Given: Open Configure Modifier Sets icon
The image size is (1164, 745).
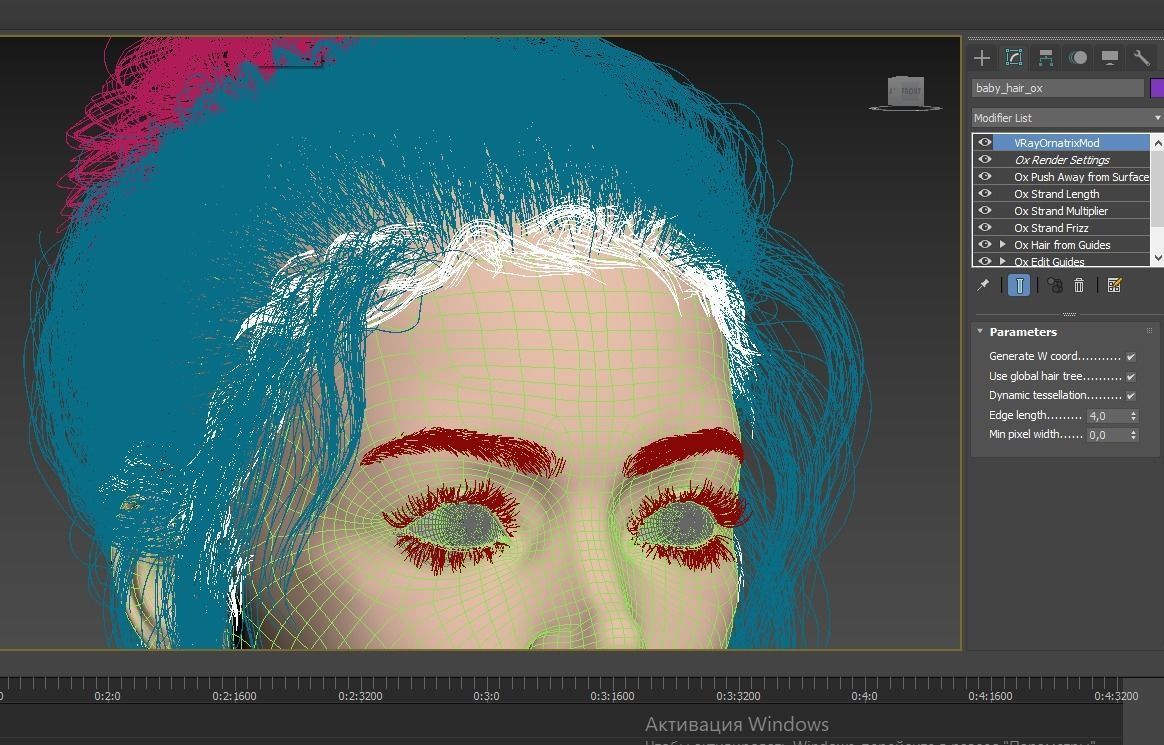Looking at the screenshot, I should click(x=1115, y=286).
